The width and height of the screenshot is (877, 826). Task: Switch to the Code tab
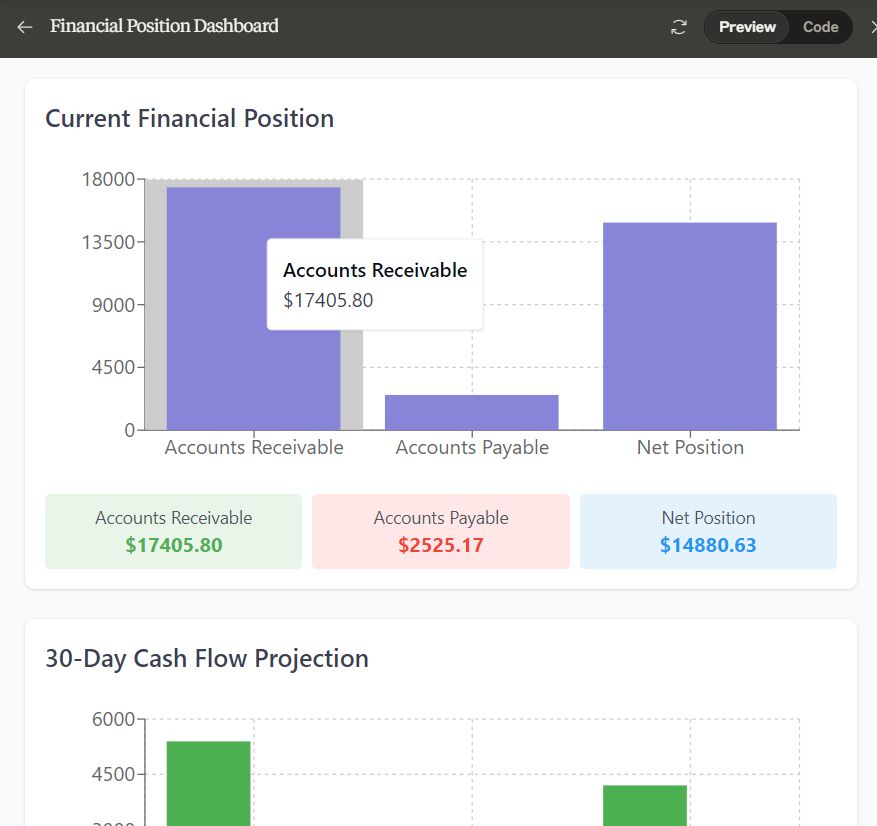(x=821, y=27)
